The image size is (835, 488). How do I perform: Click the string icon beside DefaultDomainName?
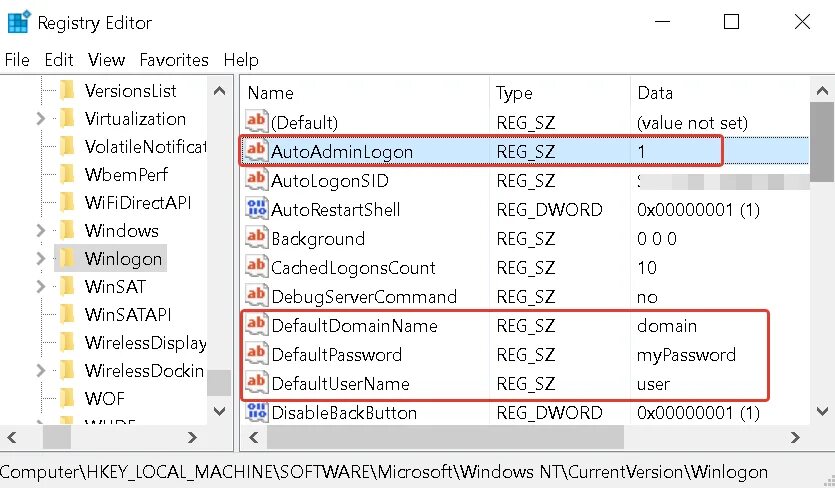tap(256, 325)
